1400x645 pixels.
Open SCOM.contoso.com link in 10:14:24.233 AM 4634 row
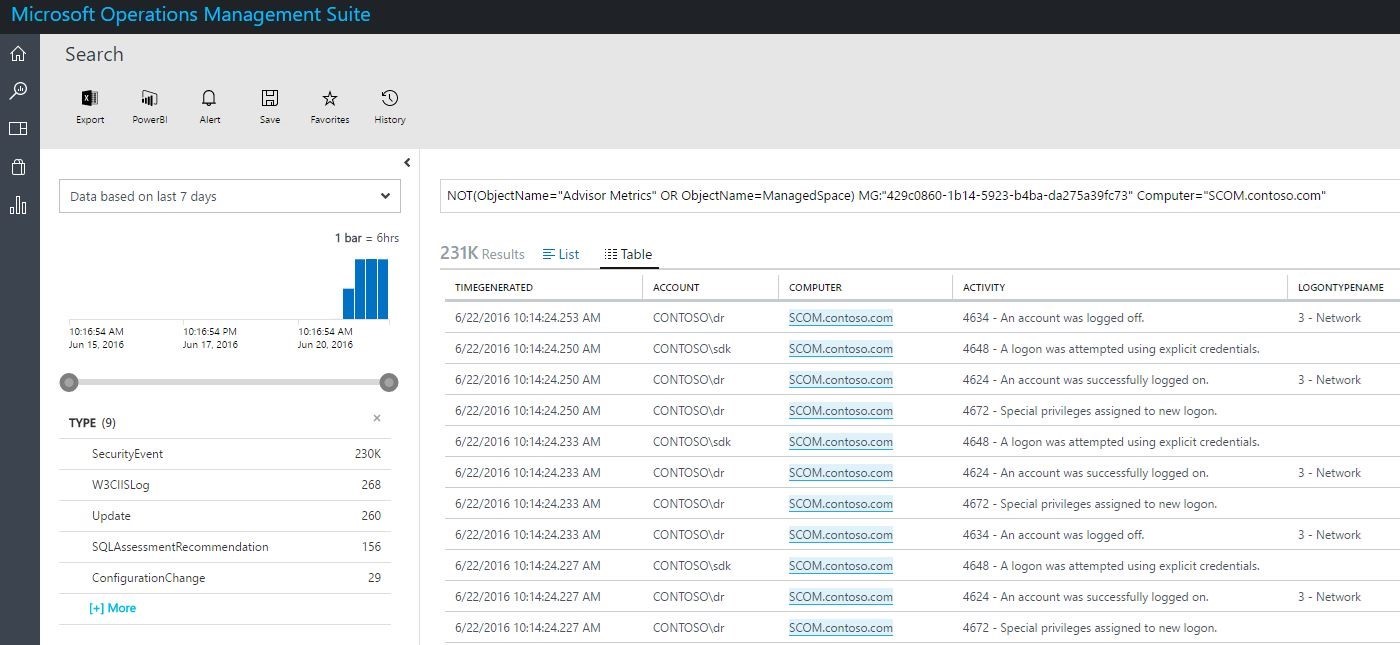[841, 535]
